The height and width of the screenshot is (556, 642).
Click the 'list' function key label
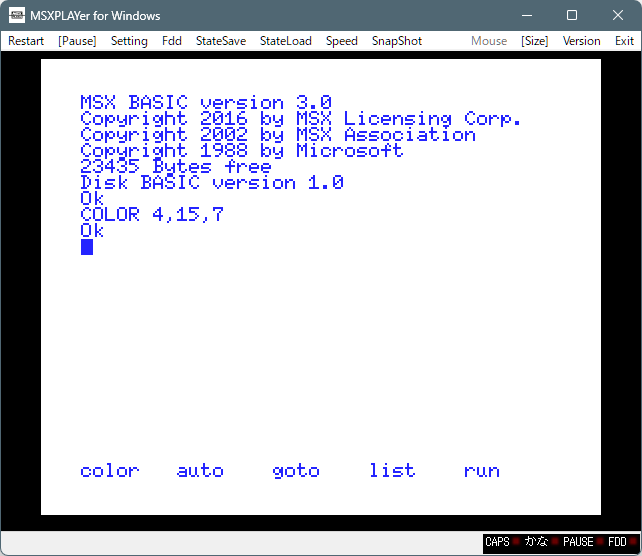pyautogui.click(x=392, y=470)
